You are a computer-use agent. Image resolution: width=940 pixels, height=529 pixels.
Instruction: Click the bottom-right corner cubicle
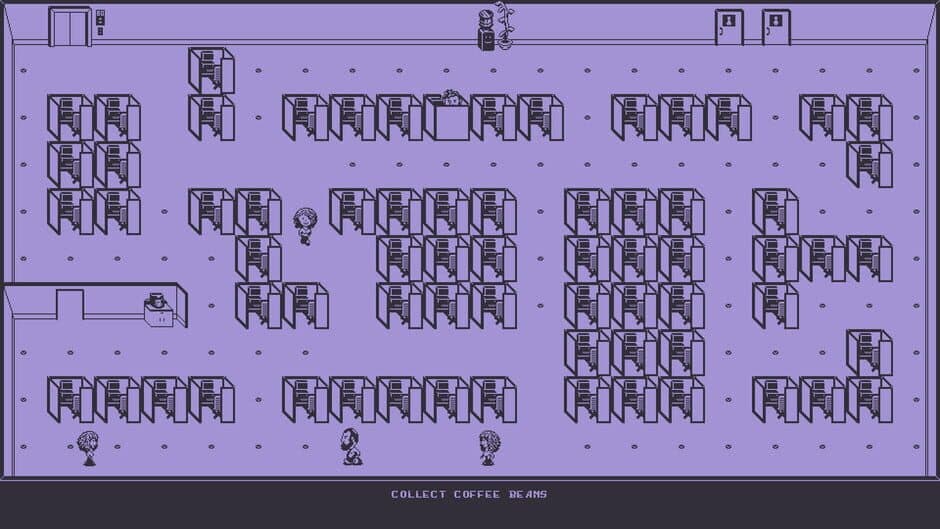869,399
